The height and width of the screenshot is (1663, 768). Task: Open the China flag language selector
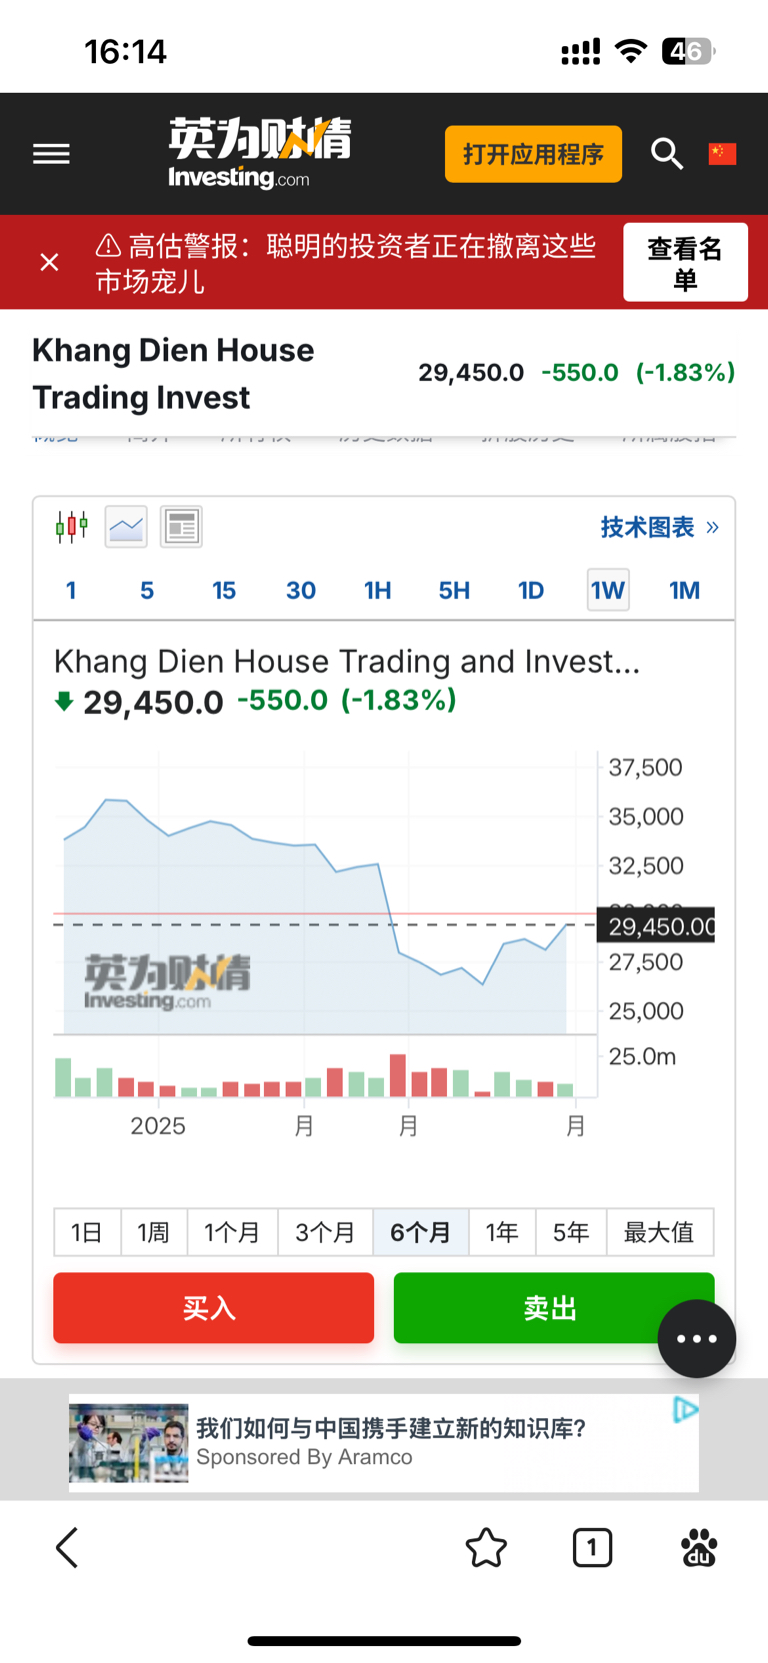pyautogui.click(x=722, y=154)
